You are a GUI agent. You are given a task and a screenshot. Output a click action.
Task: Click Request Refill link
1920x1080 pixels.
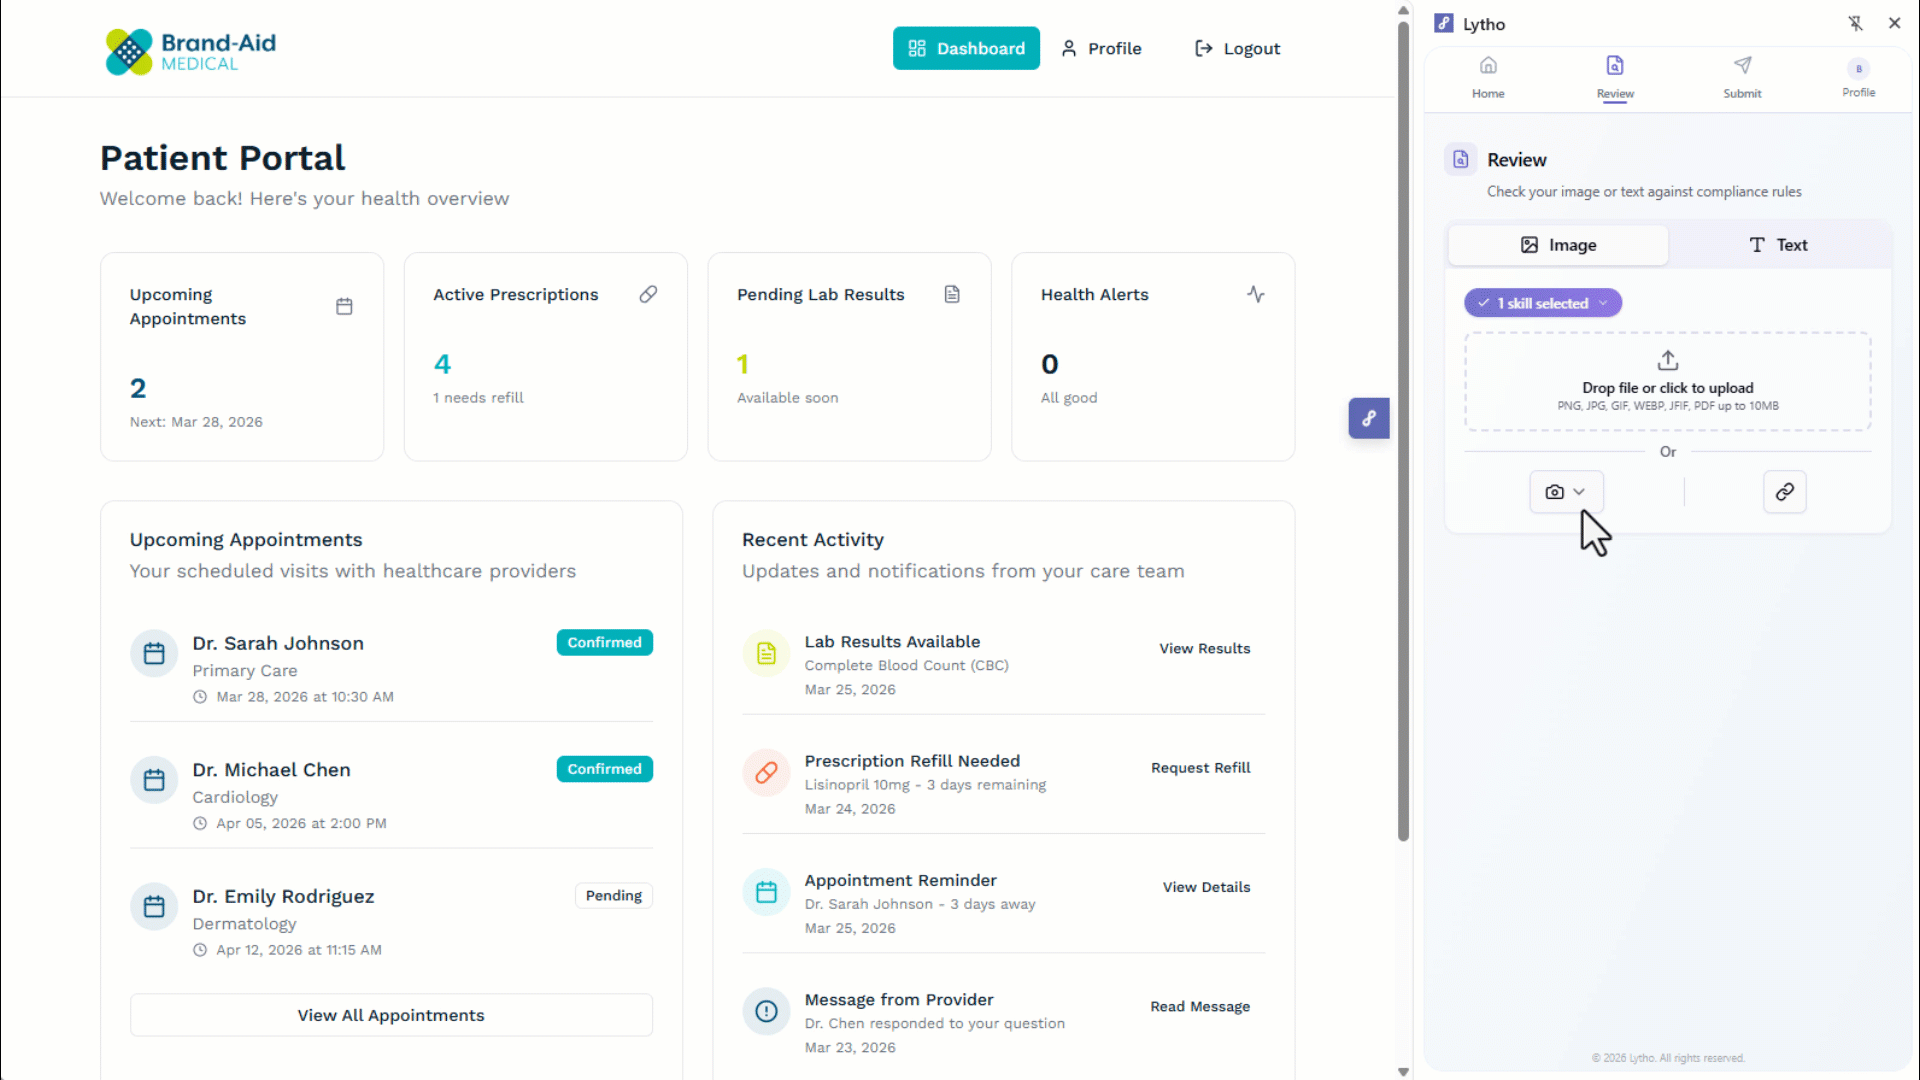pyautogui.click(x=1200, y=768)
